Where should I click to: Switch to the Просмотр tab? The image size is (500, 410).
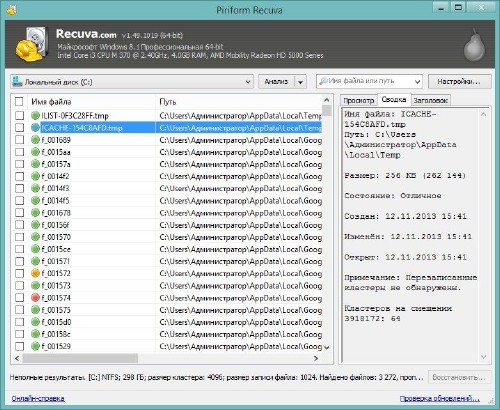pos(359,100)
